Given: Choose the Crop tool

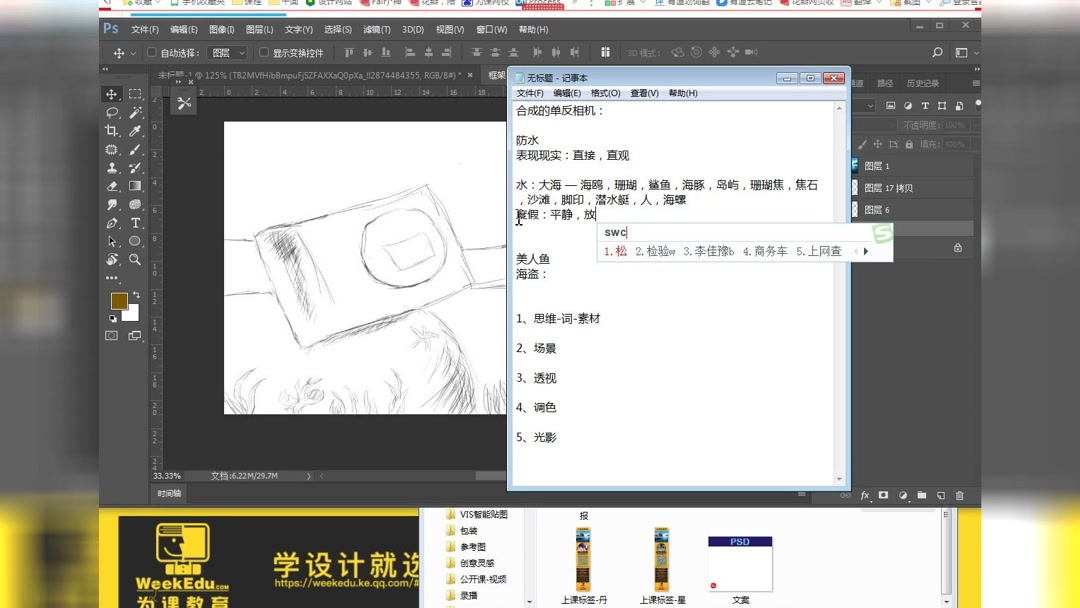Looking at the screenshot, I should point(112,132).
